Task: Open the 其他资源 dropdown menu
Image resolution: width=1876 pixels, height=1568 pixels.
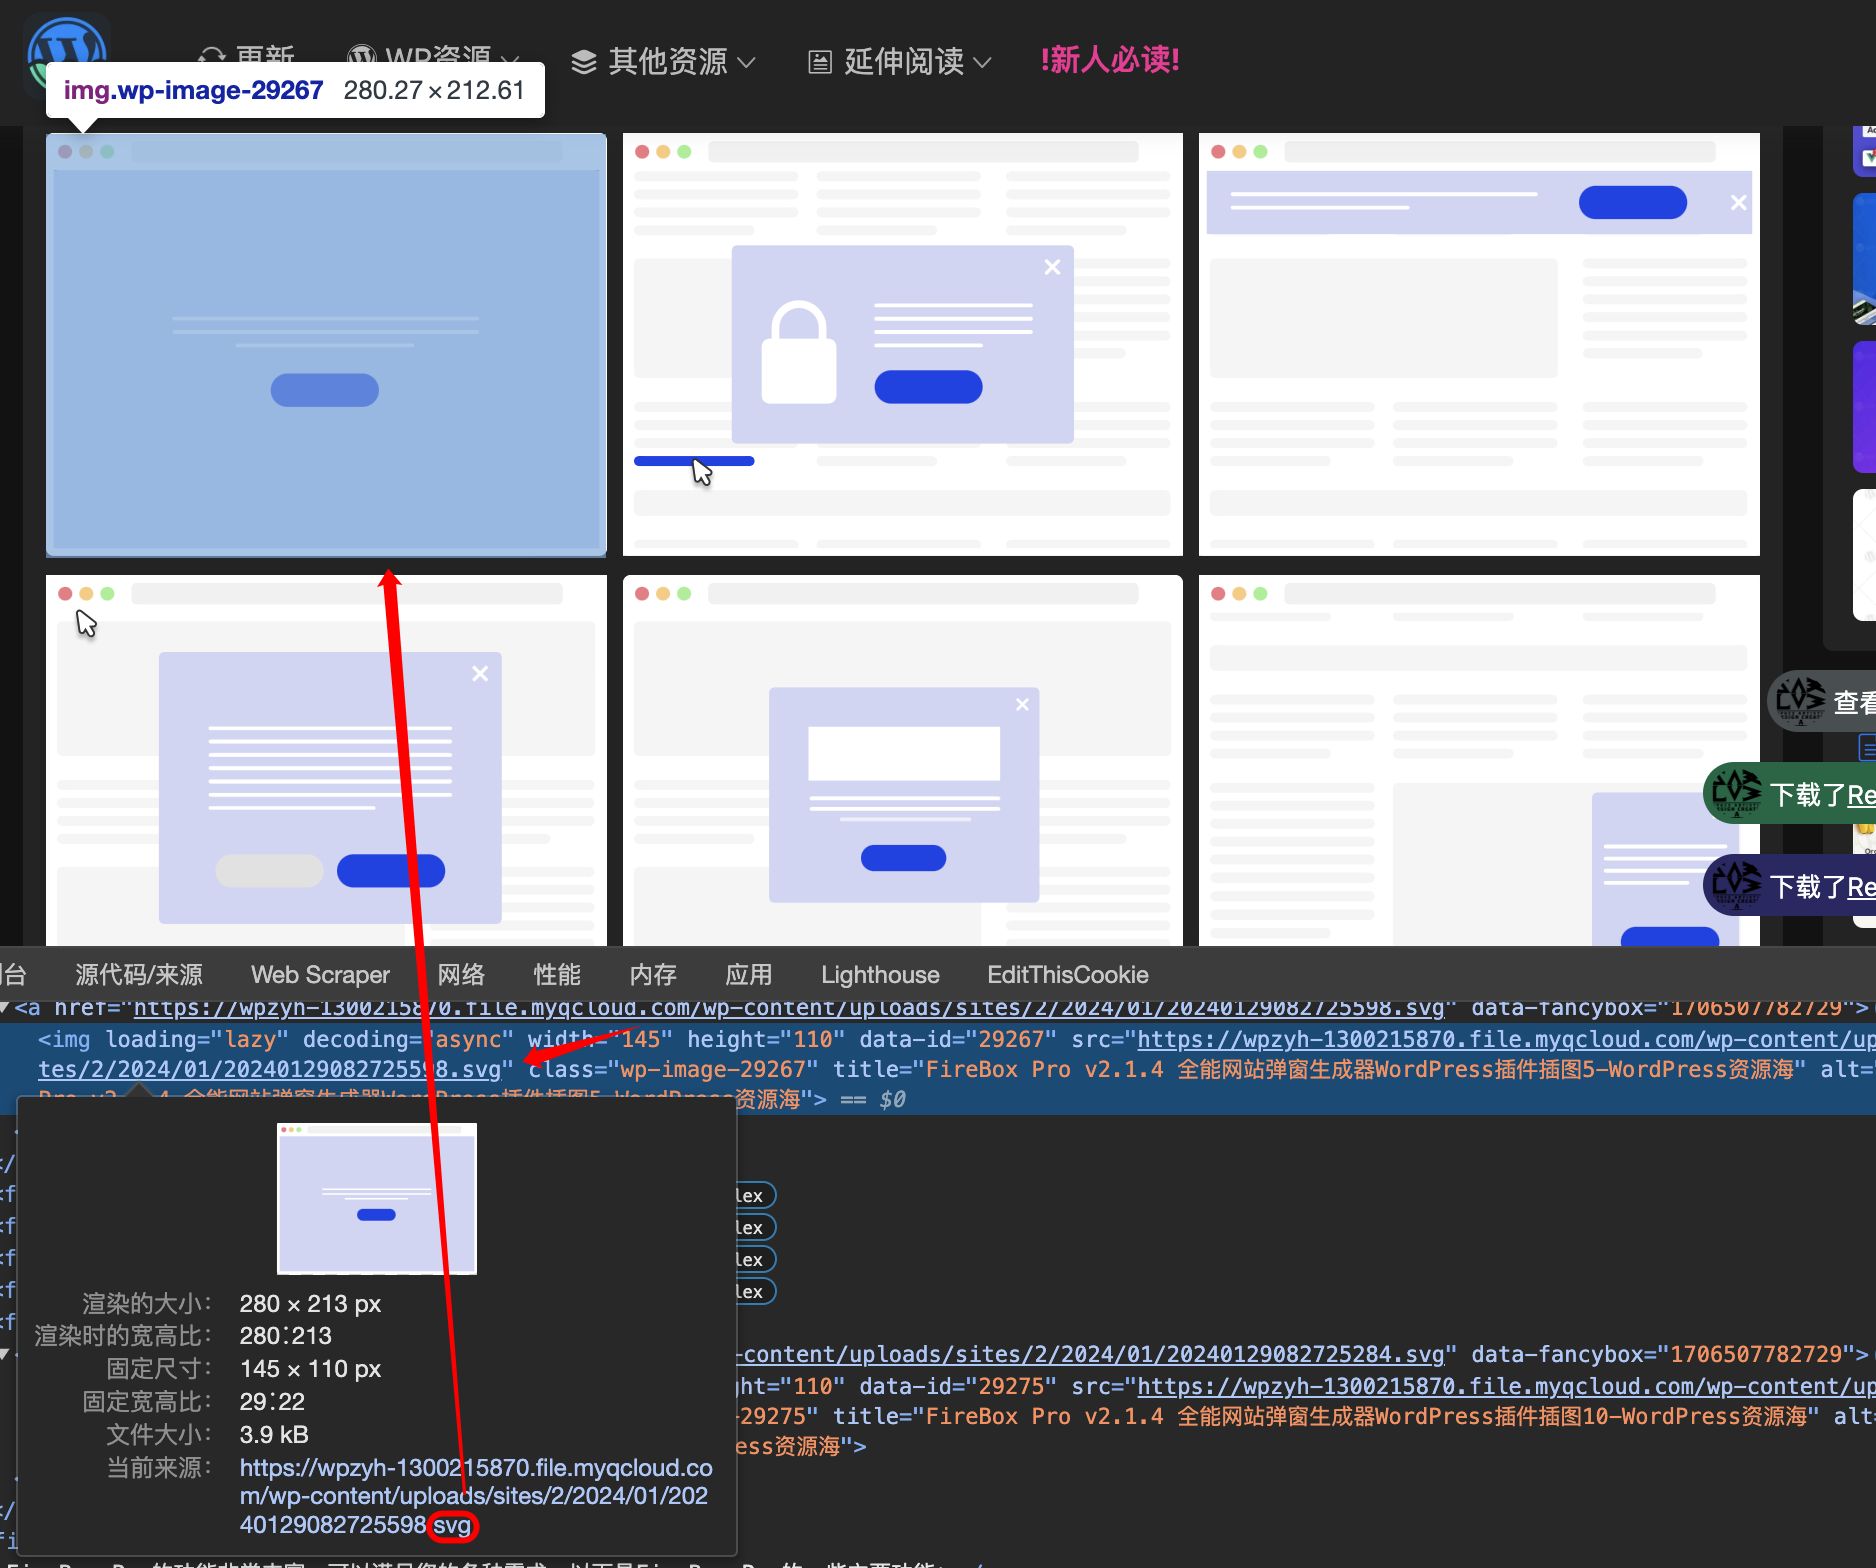Action: (x=664, y=61)
